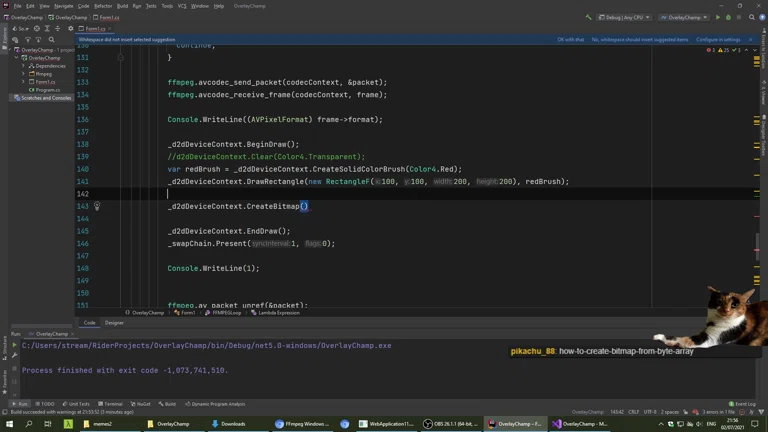
Task: Open the Terminal tool window
Action: (110, 404)
